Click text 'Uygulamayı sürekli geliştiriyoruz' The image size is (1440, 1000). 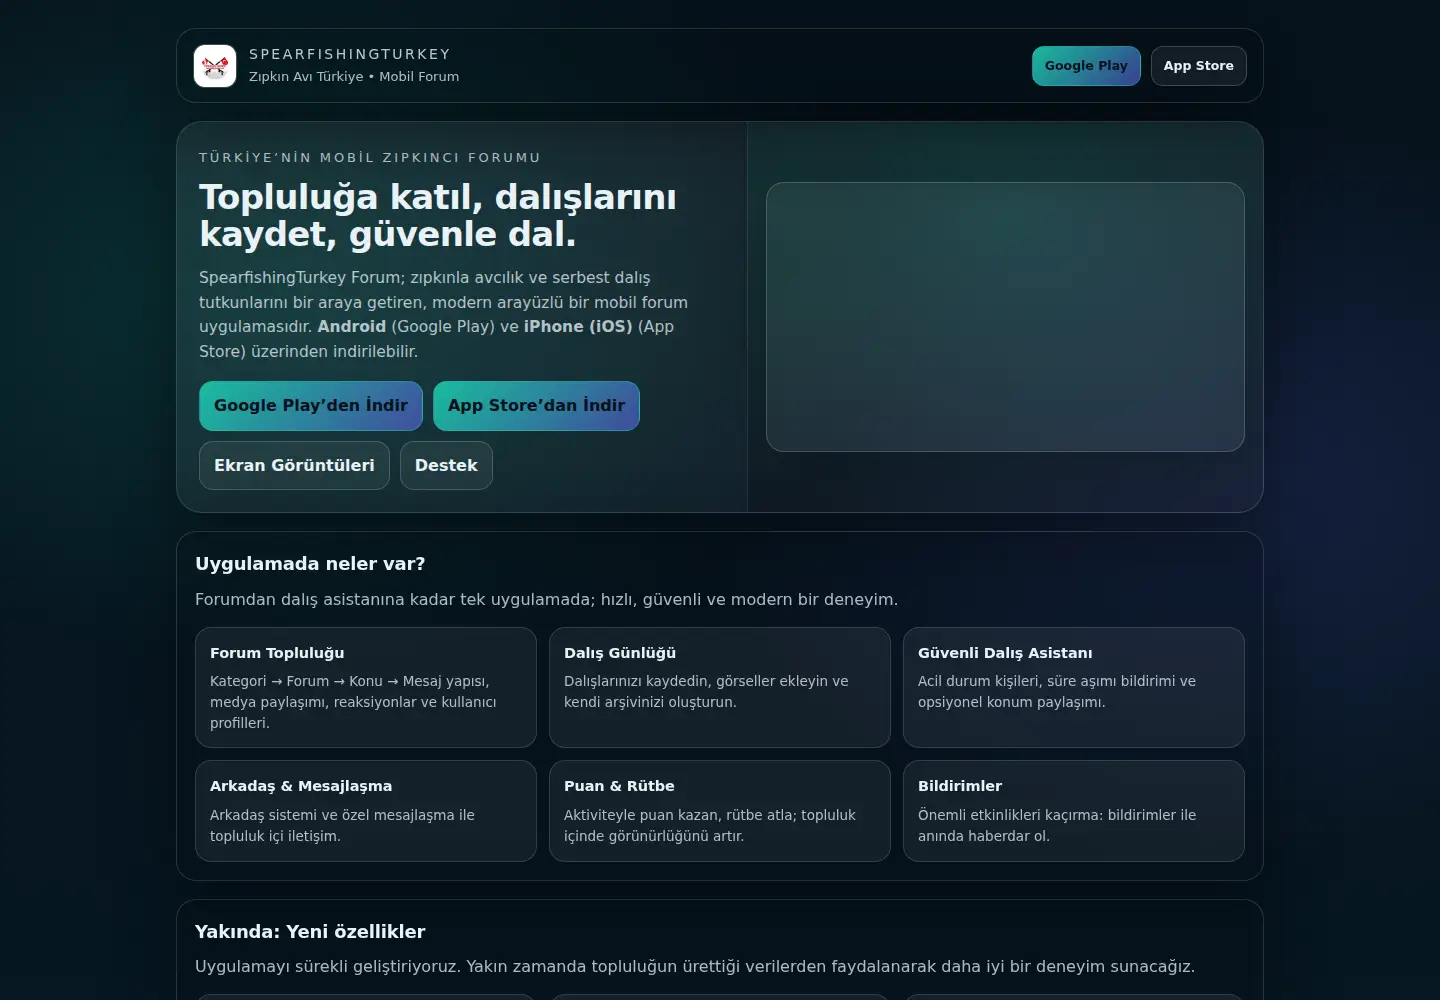(326, 967)
